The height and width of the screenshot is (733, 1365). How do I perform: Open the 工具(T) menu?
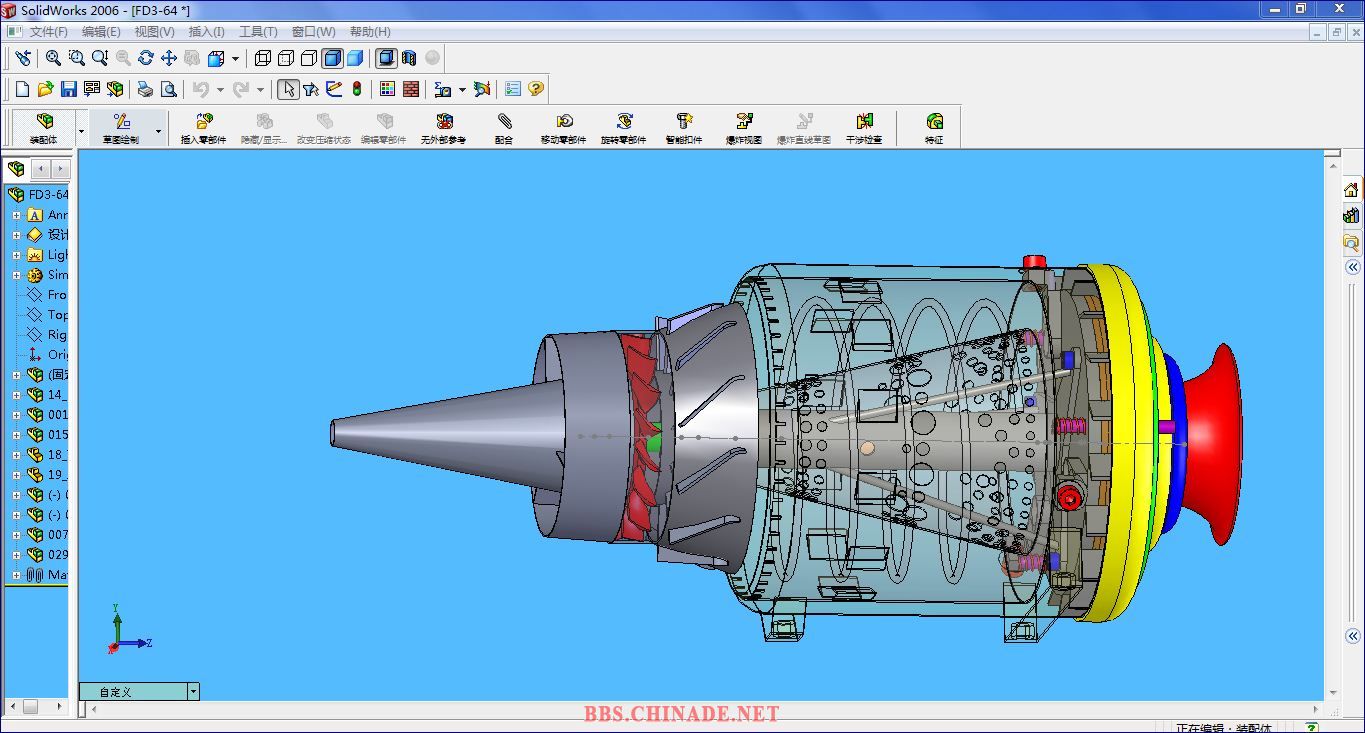click(x=258, y=32)
